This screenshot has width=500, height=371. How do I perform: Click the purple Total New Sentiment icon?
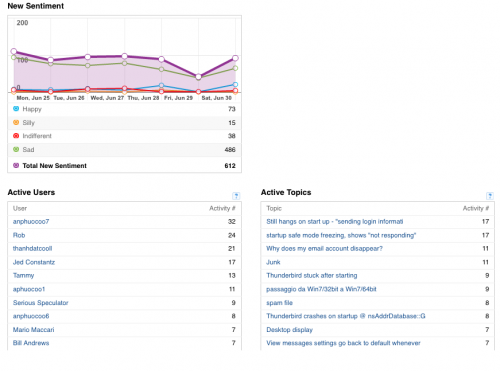16,165
